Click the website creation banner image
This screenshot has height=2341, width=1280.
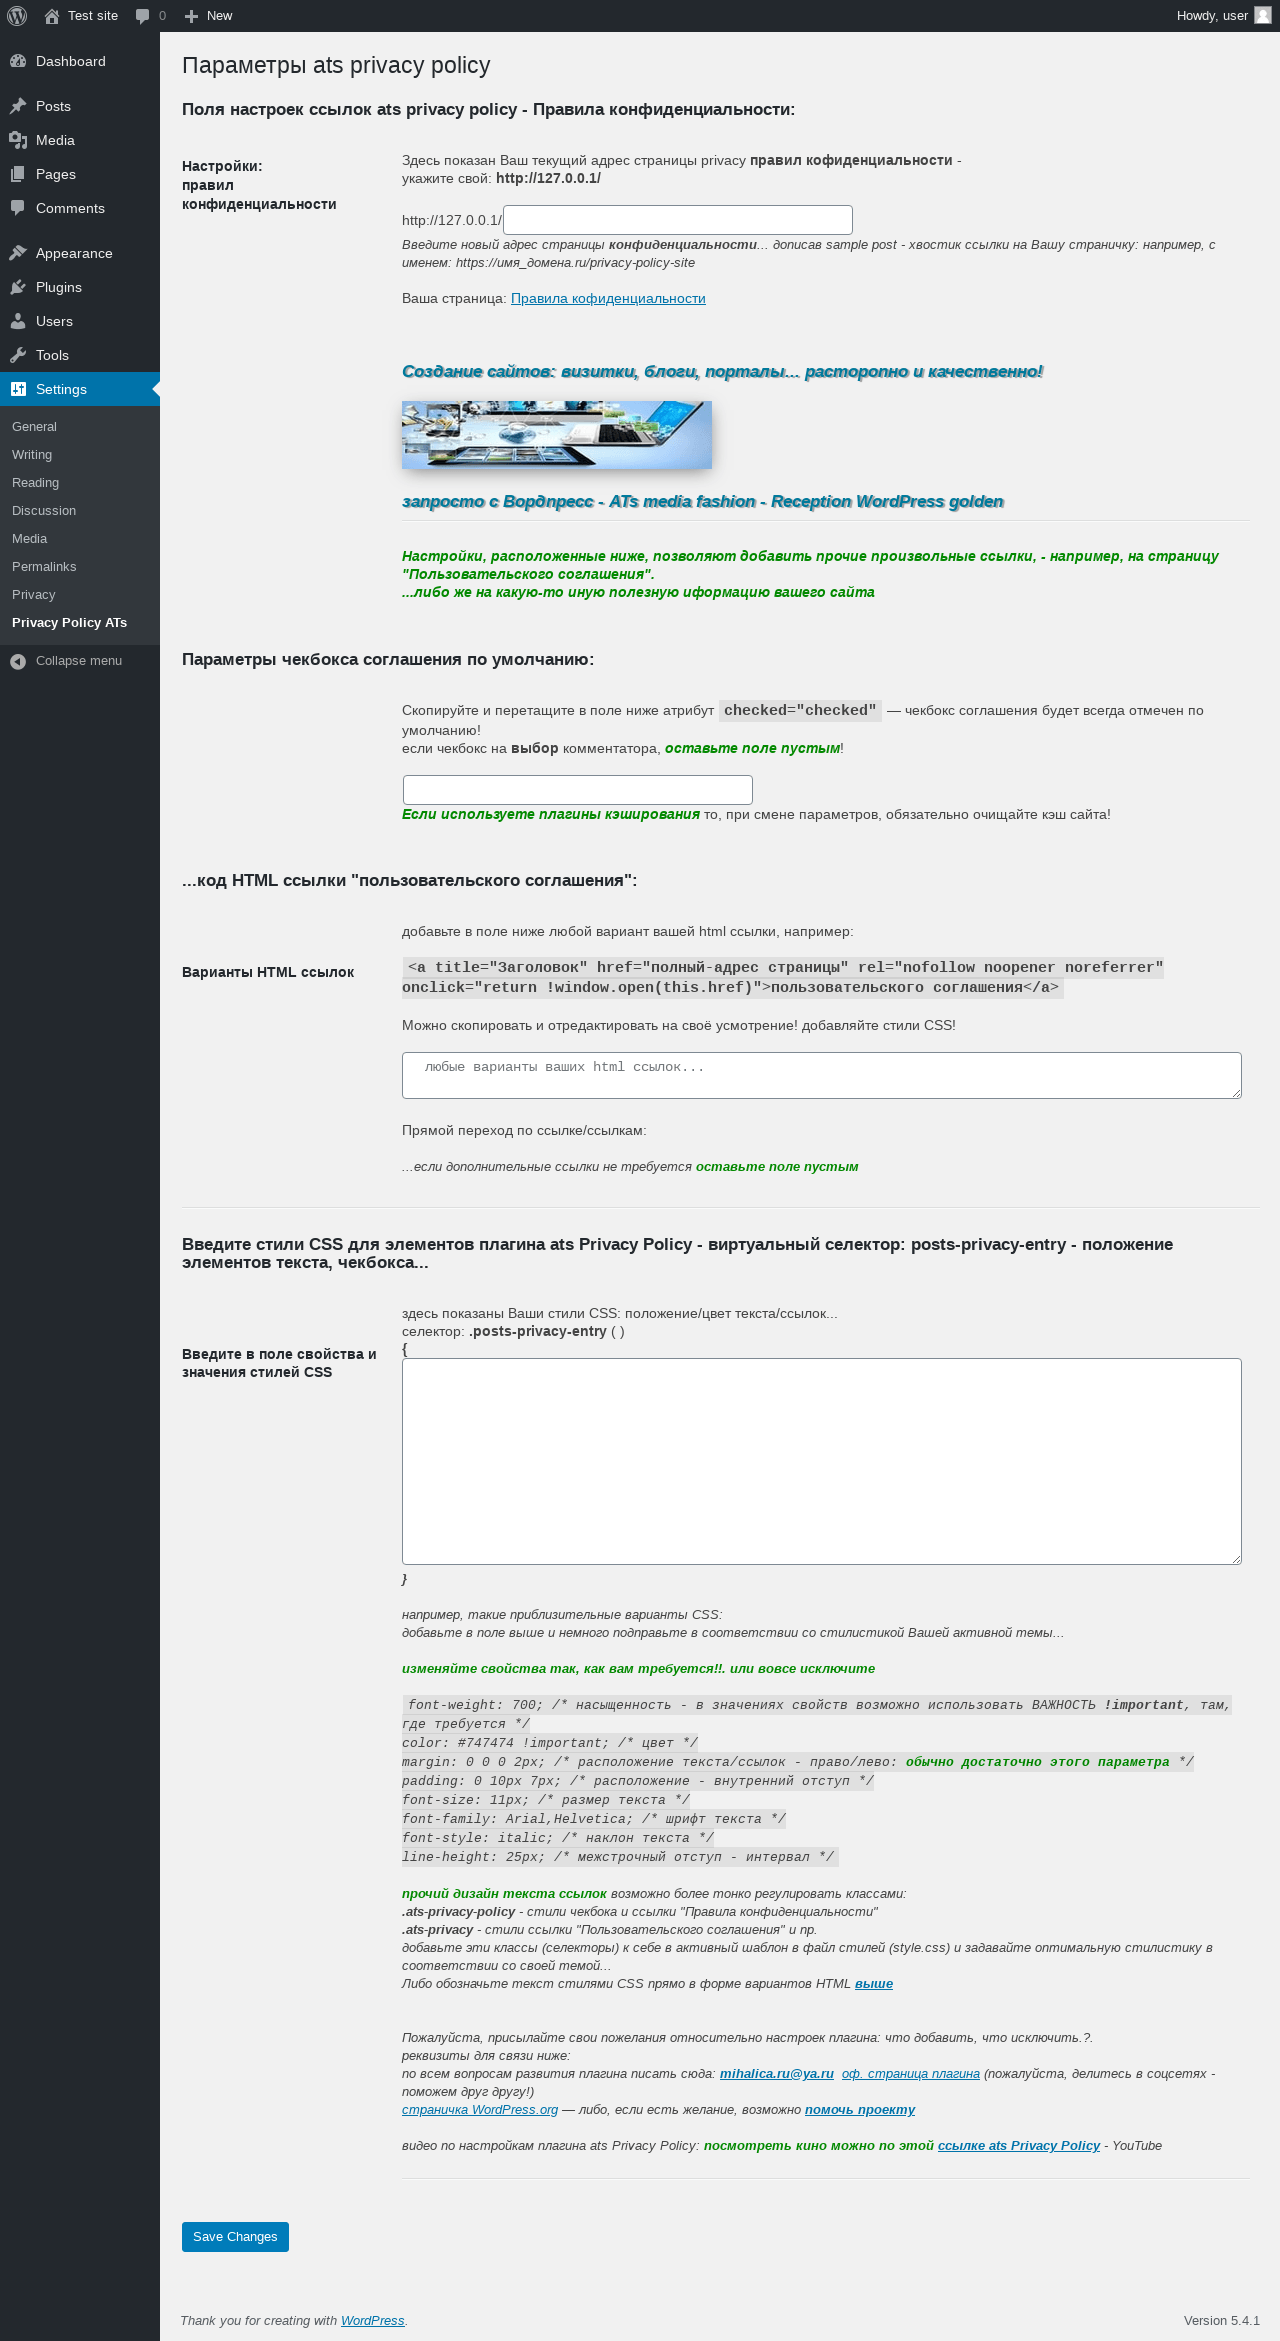coord(557,435)
